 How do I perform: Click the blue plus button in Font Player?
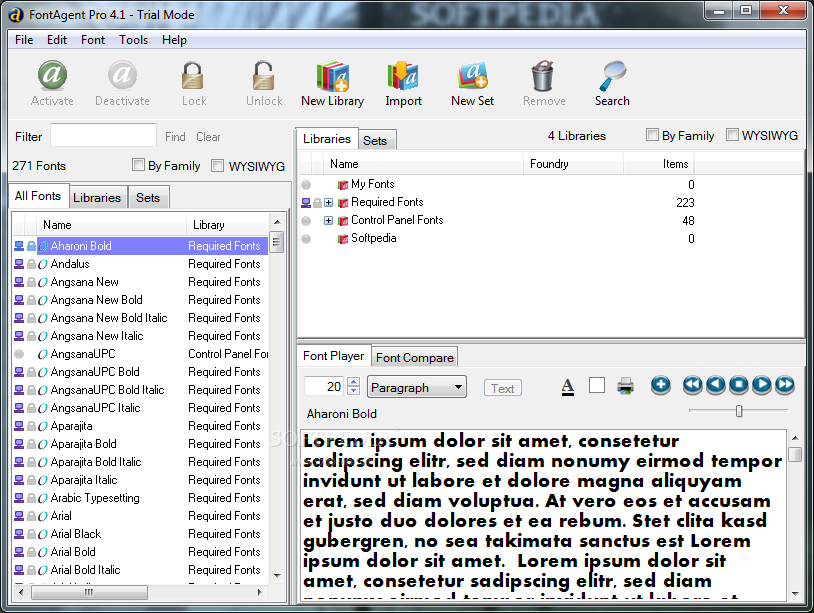pyautogui.click(x=660, y=385)
